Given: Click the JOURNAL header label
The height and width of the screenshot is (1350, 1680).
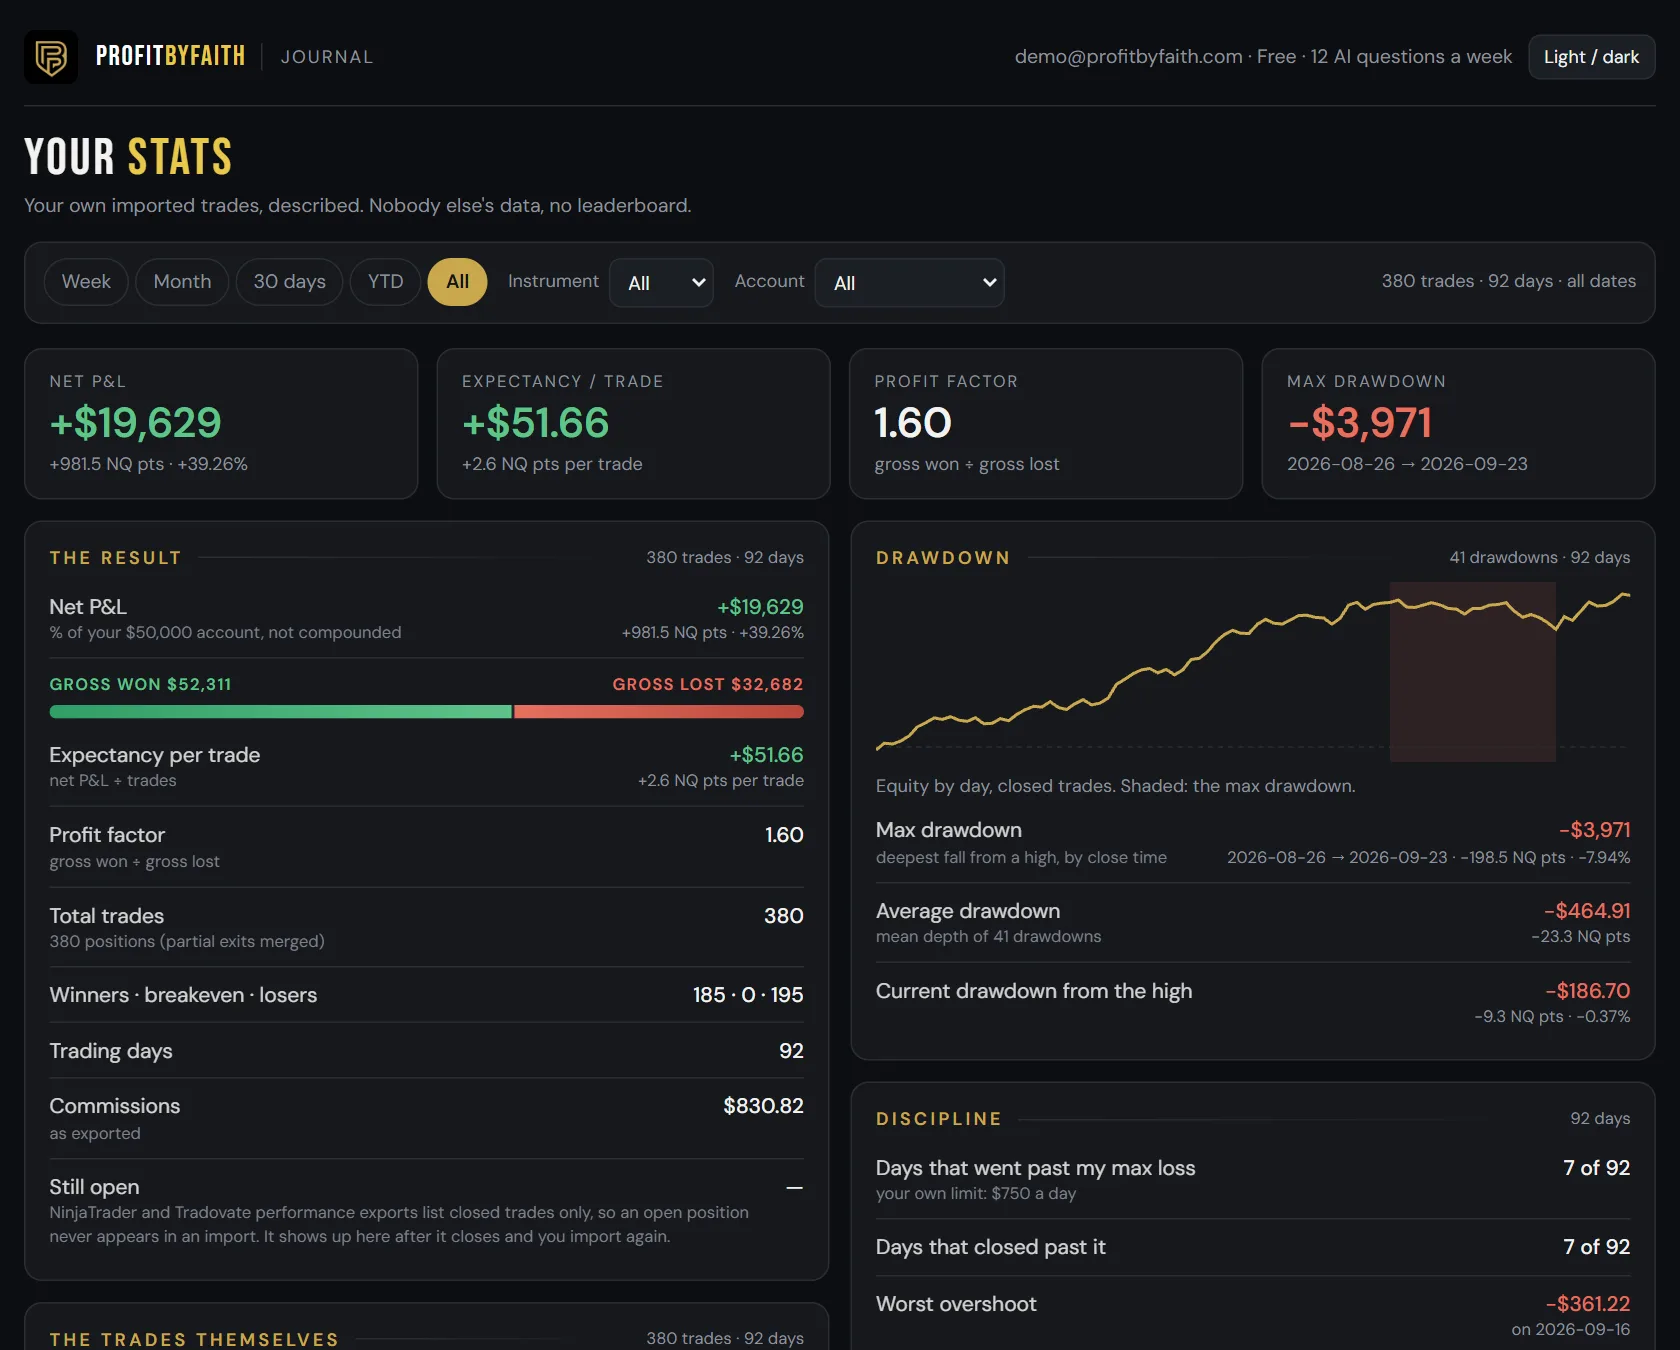Looking at the screenshot, I should pyautogui.click(x=327, y=57).
